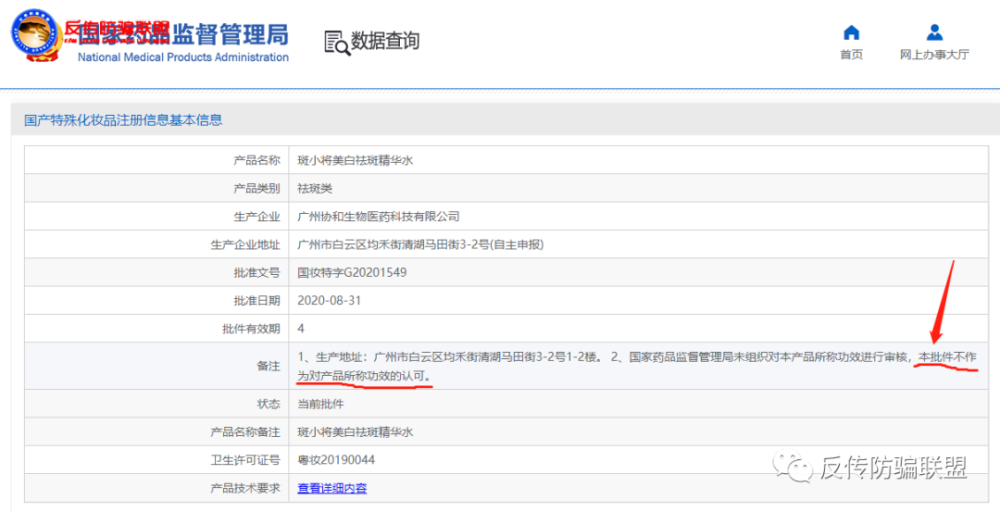Viewport: 1000px width, 512px height.
Task: Select the 产品技术要求 row label
Action: (246, 488)
